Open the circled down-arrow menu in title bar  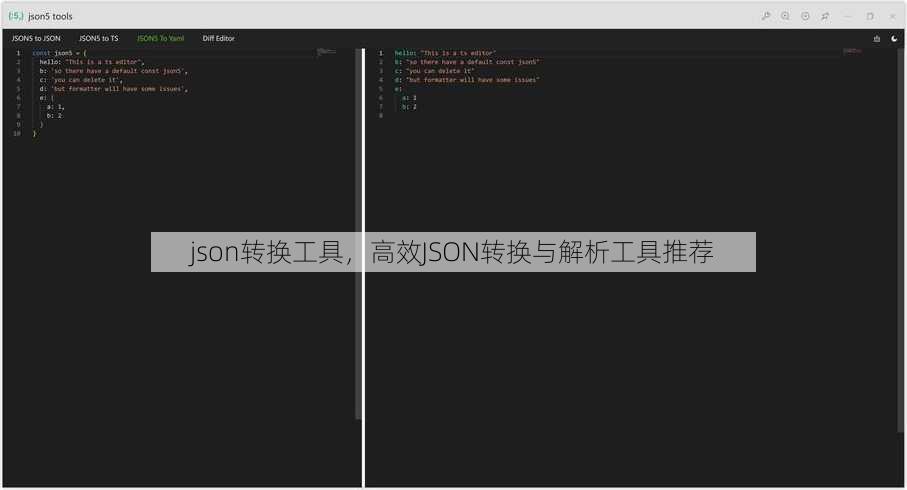(805, 16)
